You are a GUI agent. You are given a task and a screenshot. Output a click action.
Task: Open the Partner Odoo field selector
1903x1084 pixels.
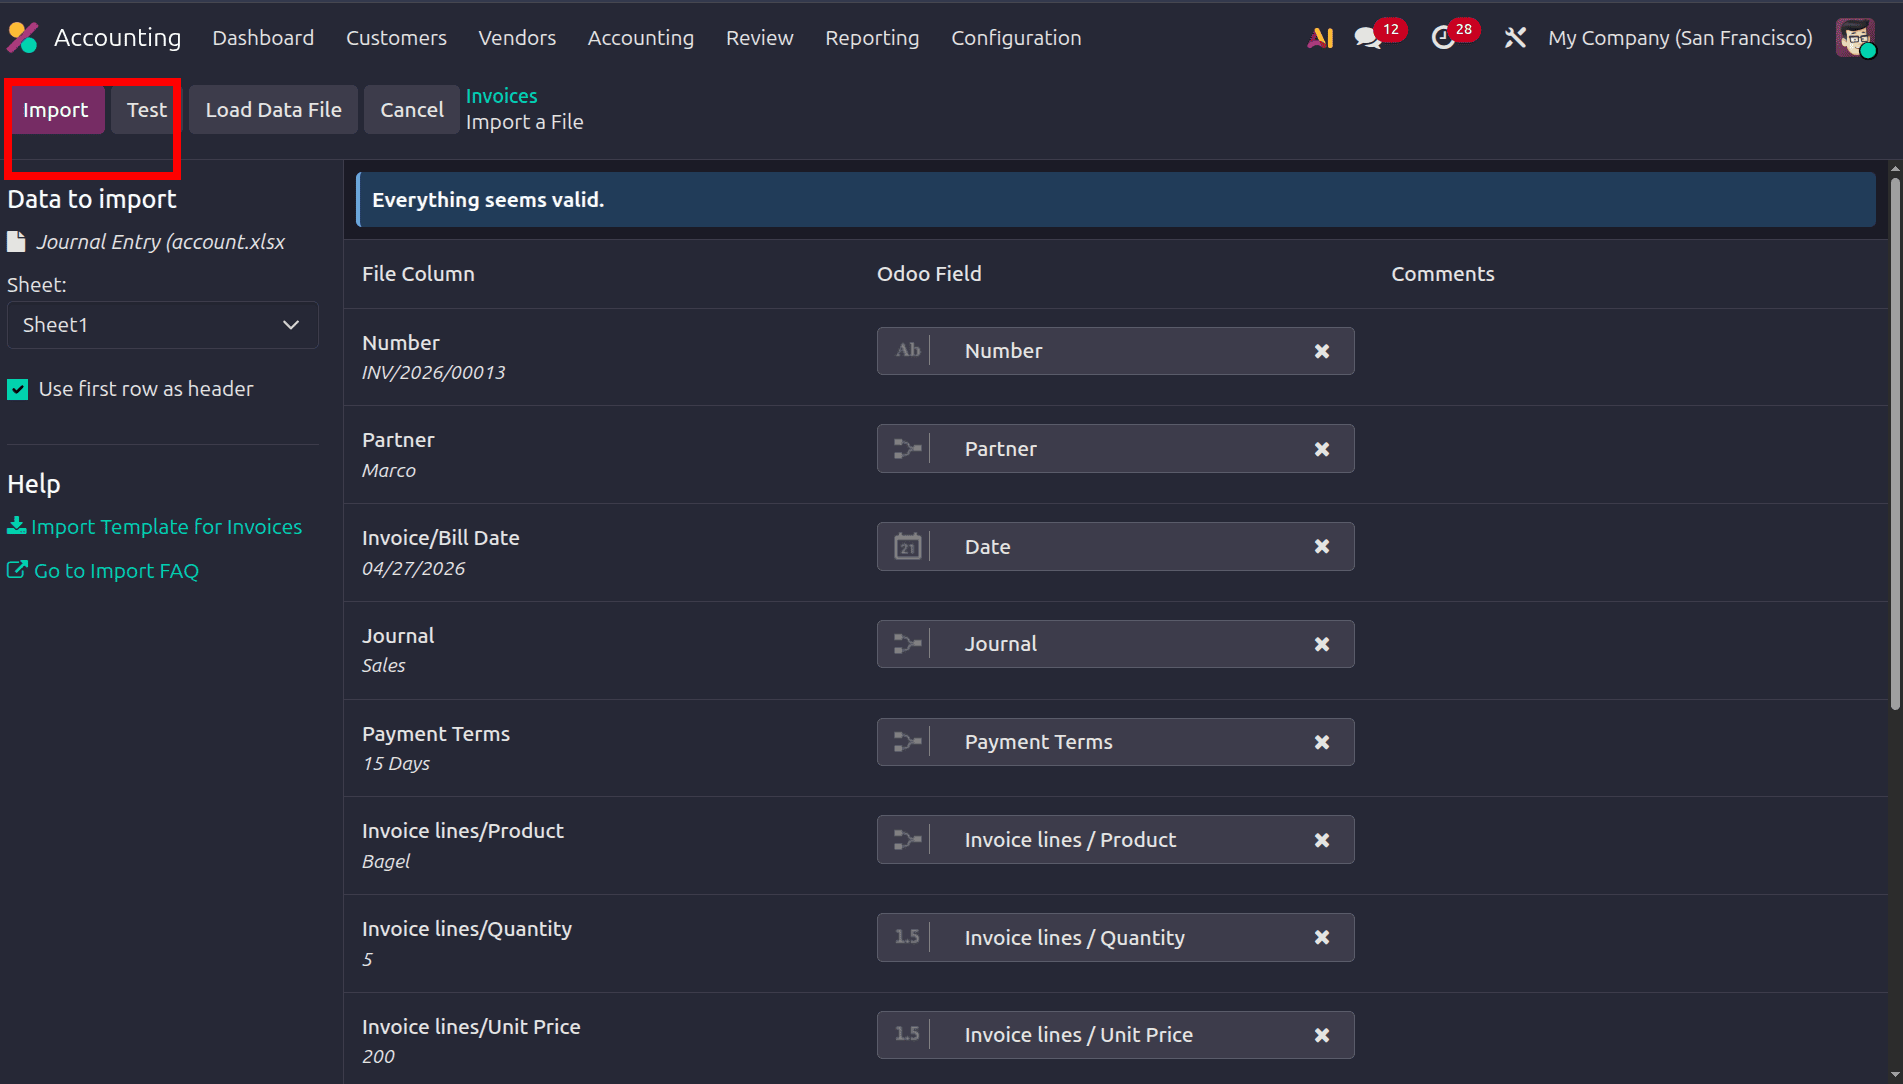(1116, 449)
